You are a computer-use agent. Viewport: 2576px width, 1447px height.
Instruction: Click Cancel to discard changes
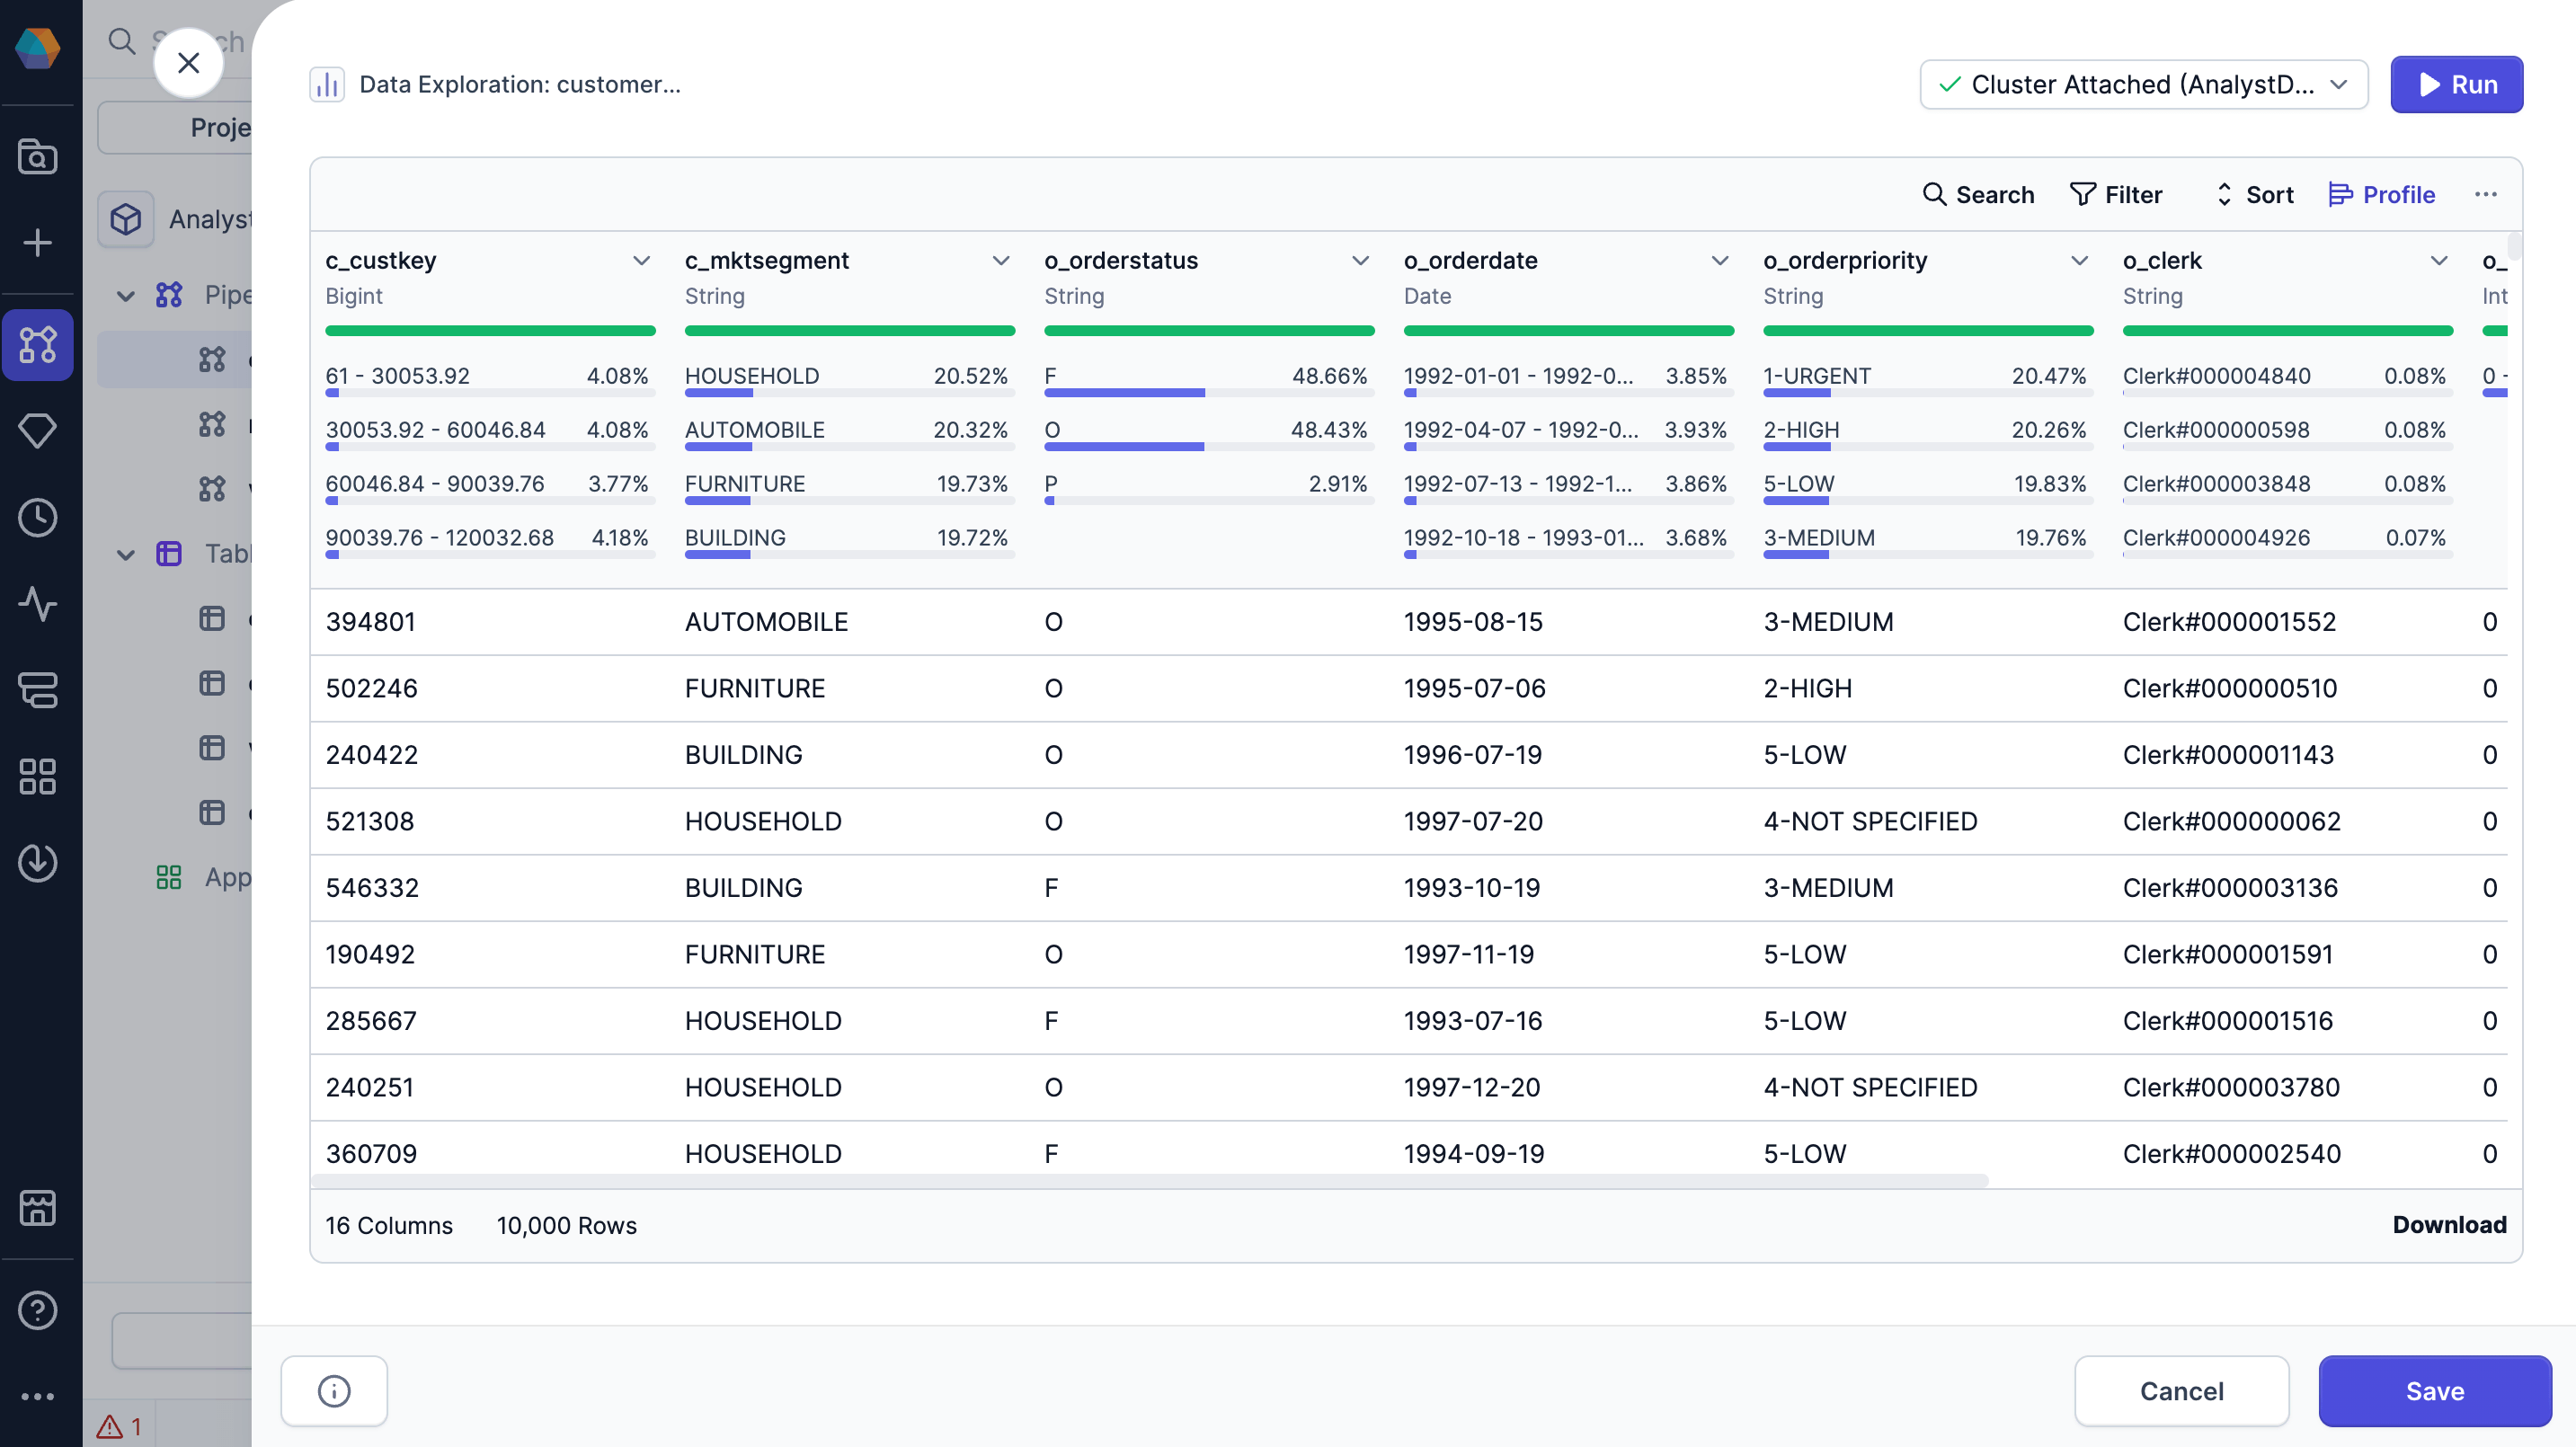click(x=2181, y=1390)
